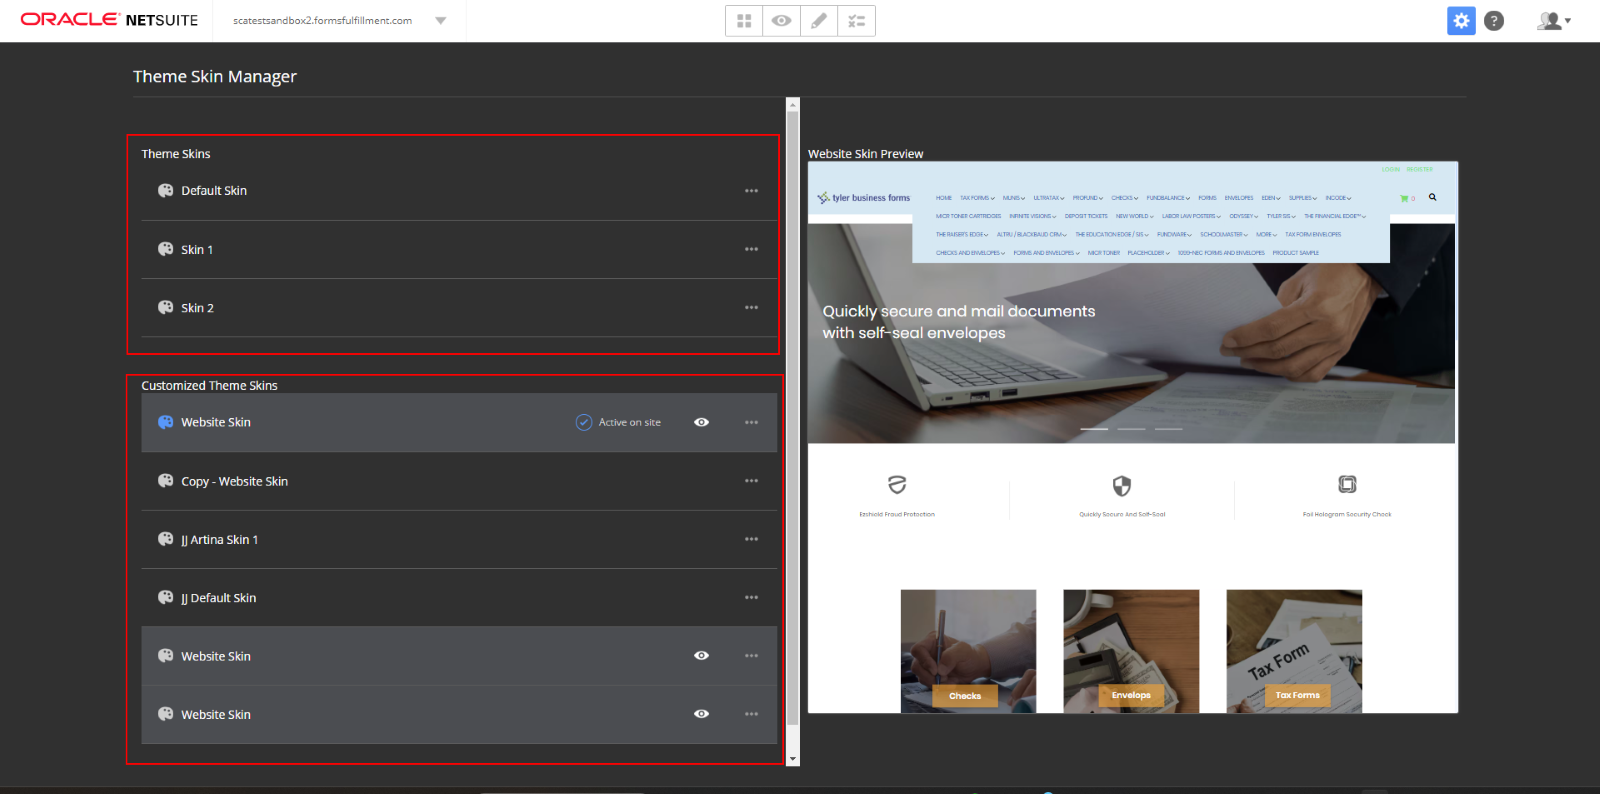Toggle preview eye on the bottom Website Skin row
Image resolution: width=1600 pixels, height=794 pixels.
[702, 714]
